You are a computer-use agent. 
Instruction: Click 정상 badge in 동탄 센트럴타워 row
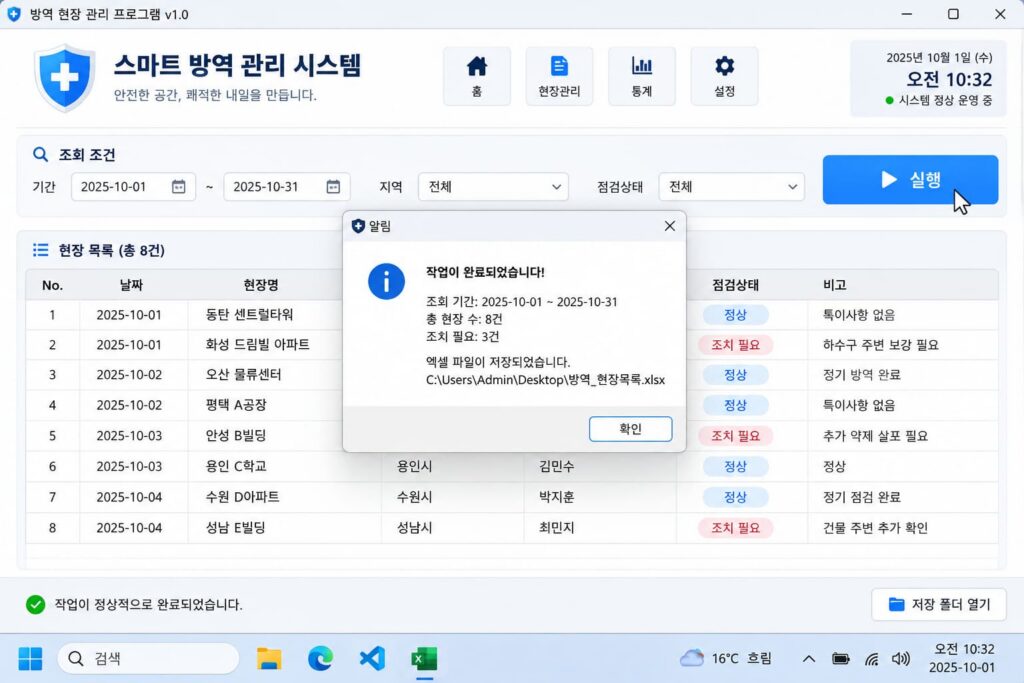point(735,315)
